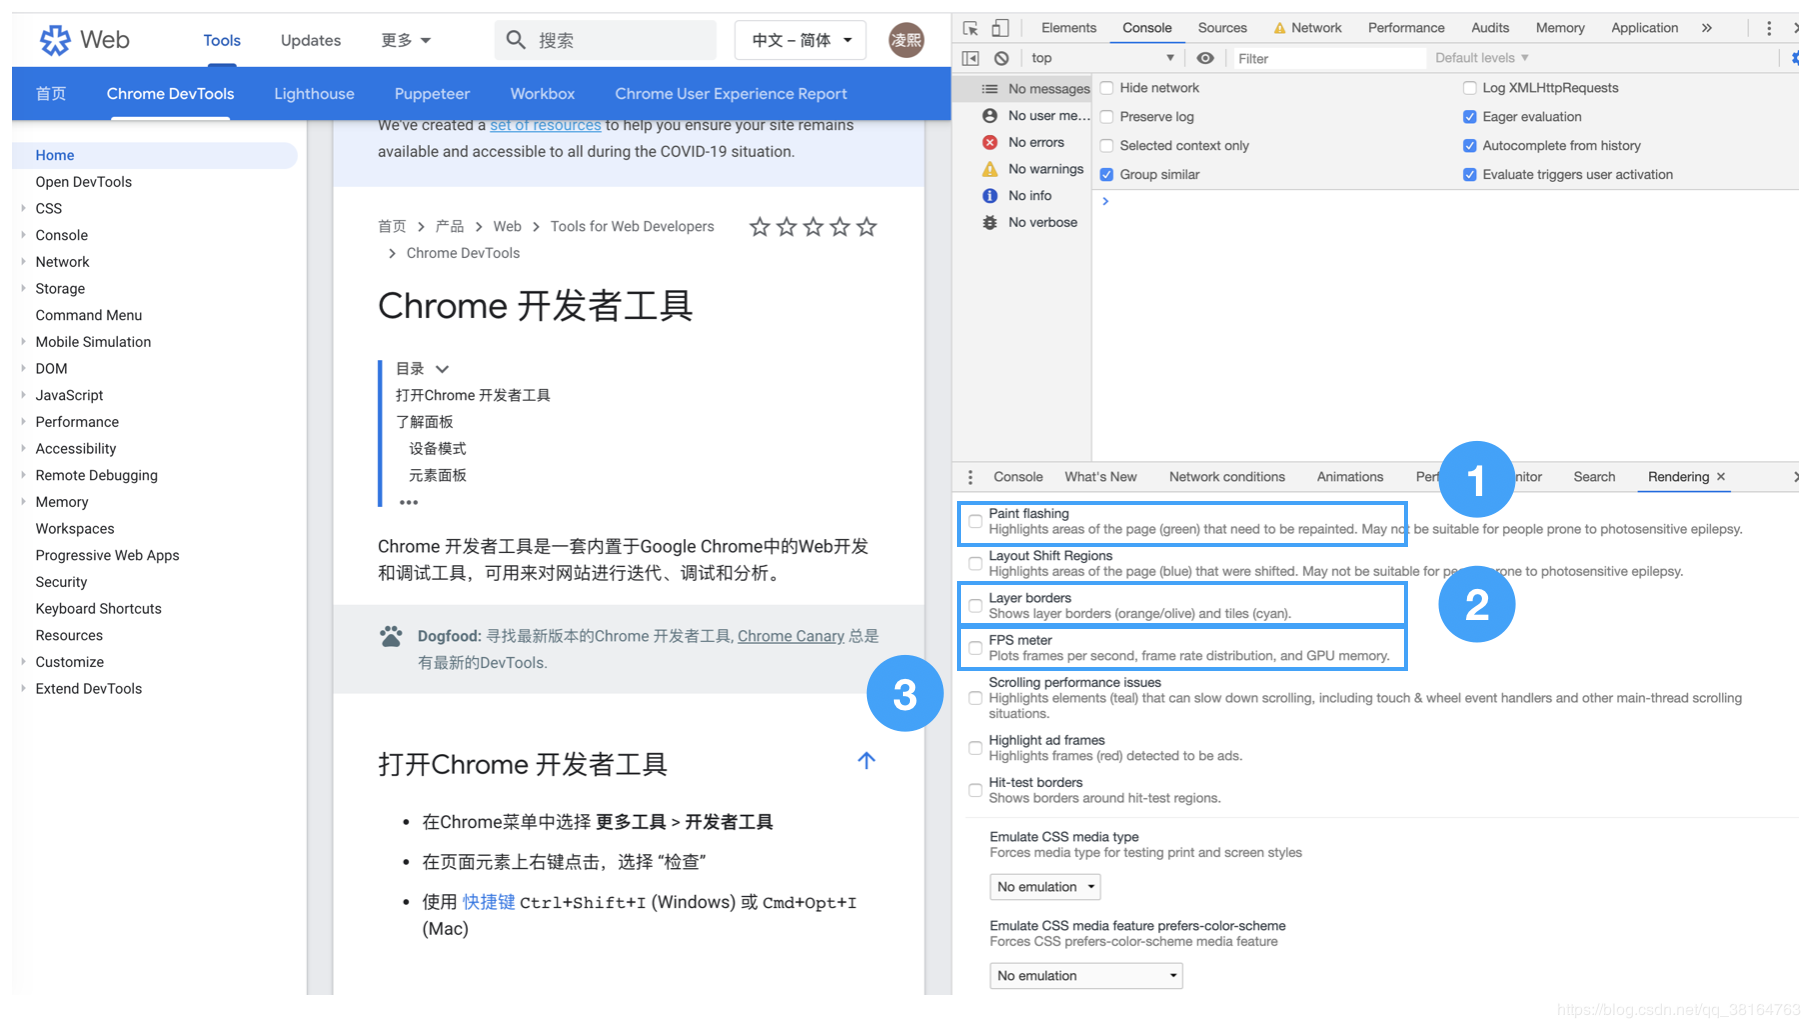Select the No errors filter
Viewport: 1810px width, 1028px height.
[x=1023, y=142]
